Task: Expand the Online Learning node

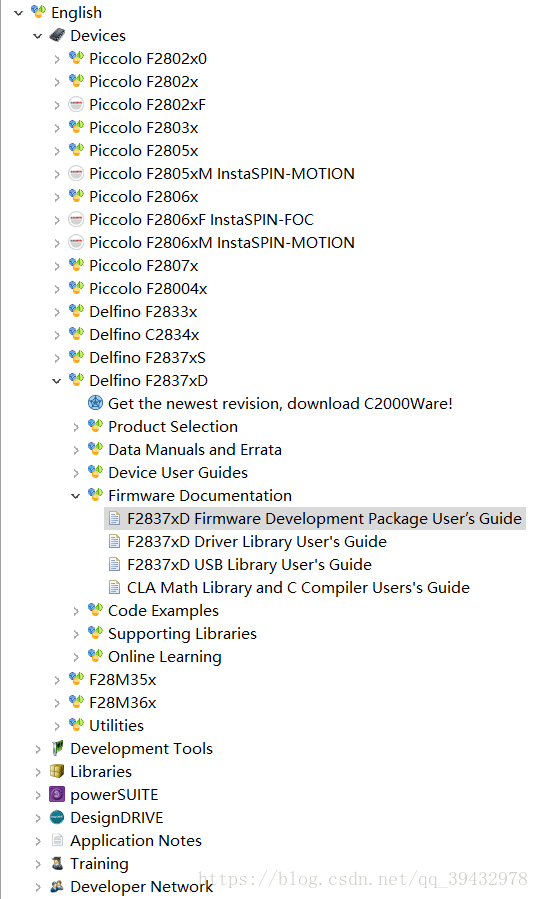Action: [x=76, y=657]
